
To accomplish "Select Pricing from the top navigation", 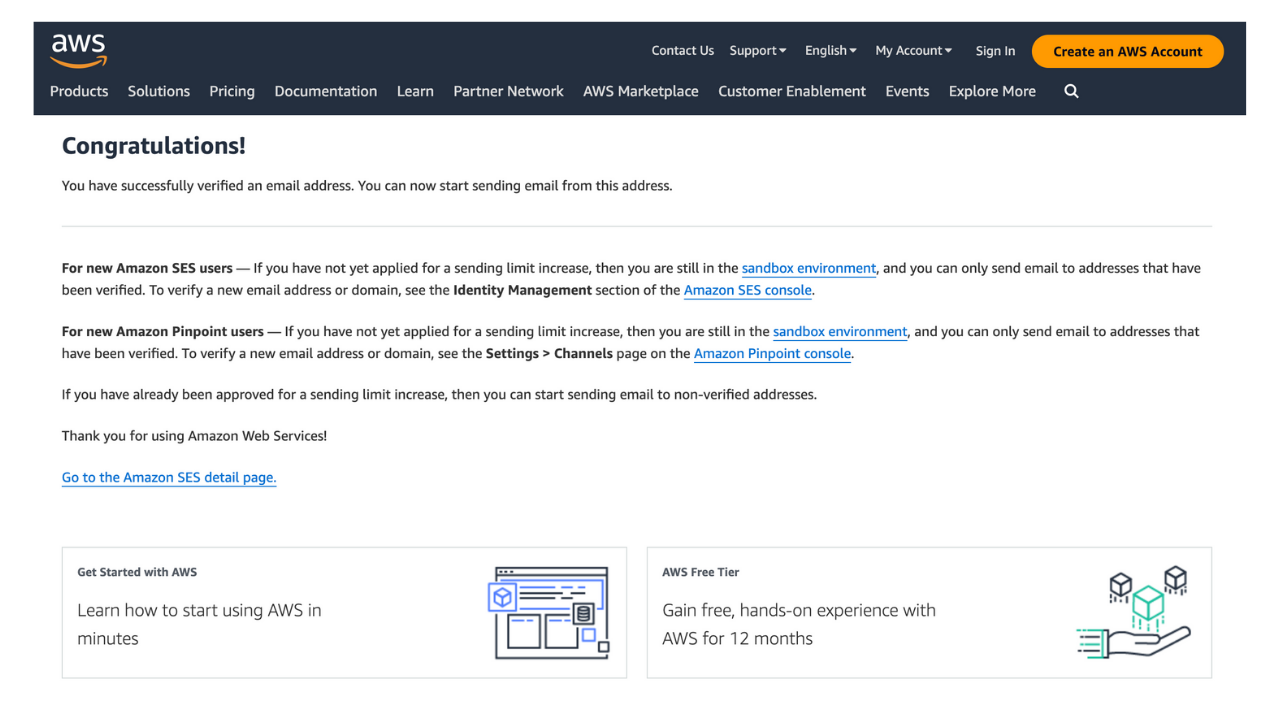I will pos(231,91).
